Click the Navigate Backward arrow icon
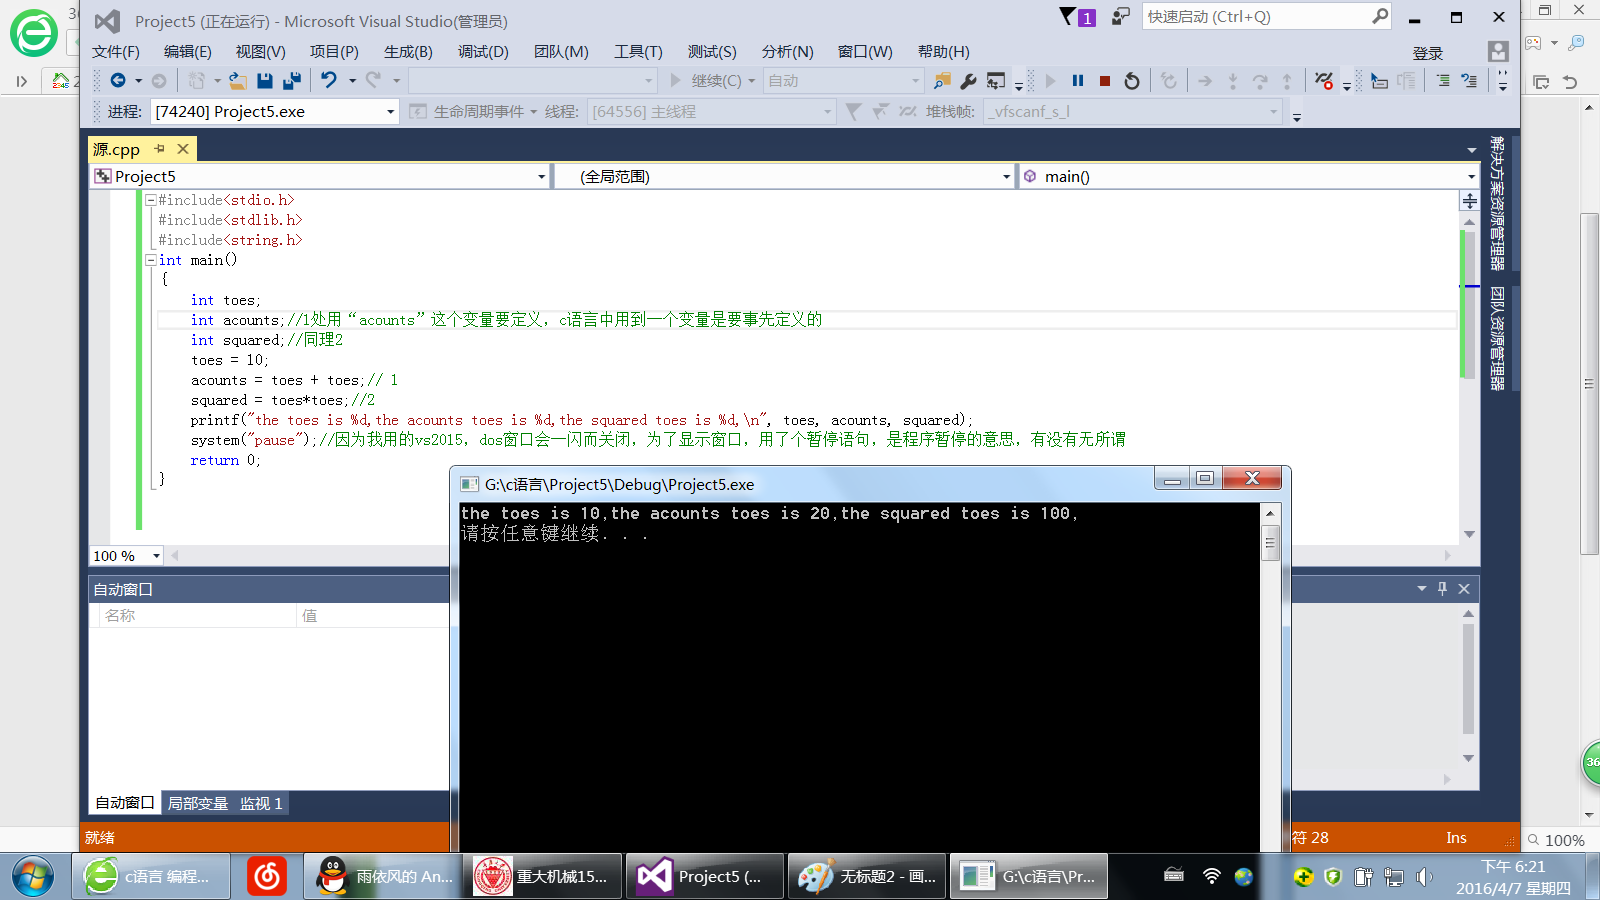This screenshot has height=900, width=1600. coord(118,81)
